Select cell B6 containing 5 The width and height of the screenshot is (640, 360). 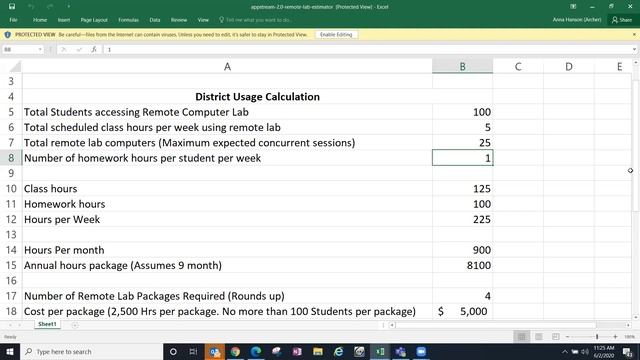click(x=462, y=127)
